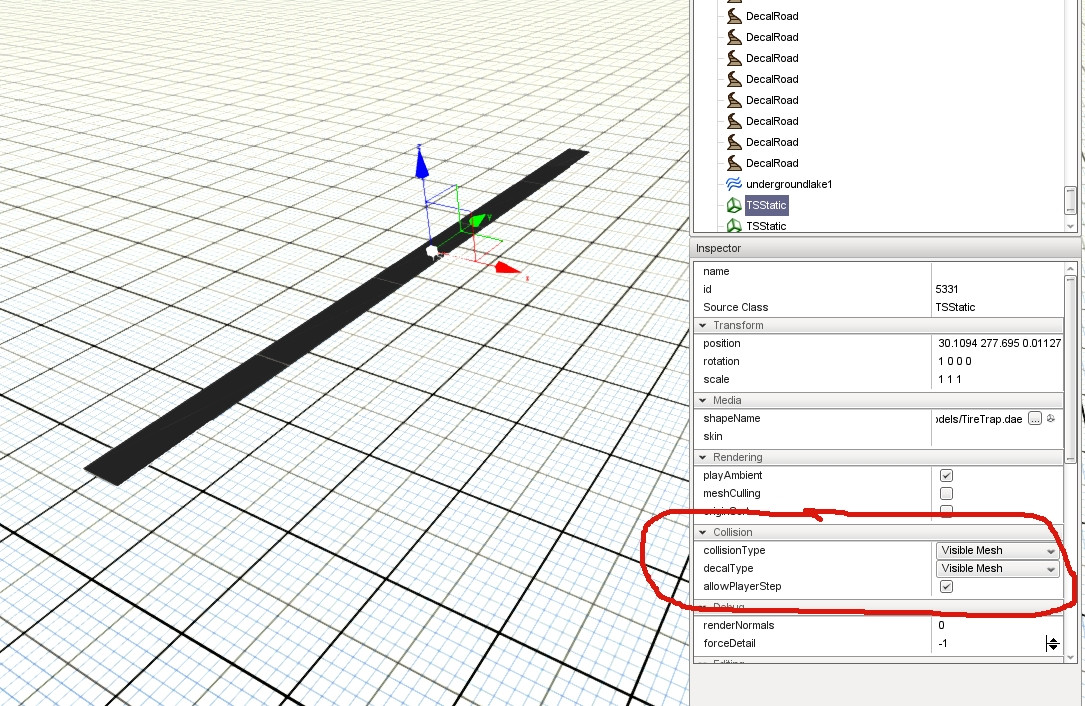Click the rotation value 1 0 0 0
This screenshot has width=1085, height=706.
pos(954,361)
